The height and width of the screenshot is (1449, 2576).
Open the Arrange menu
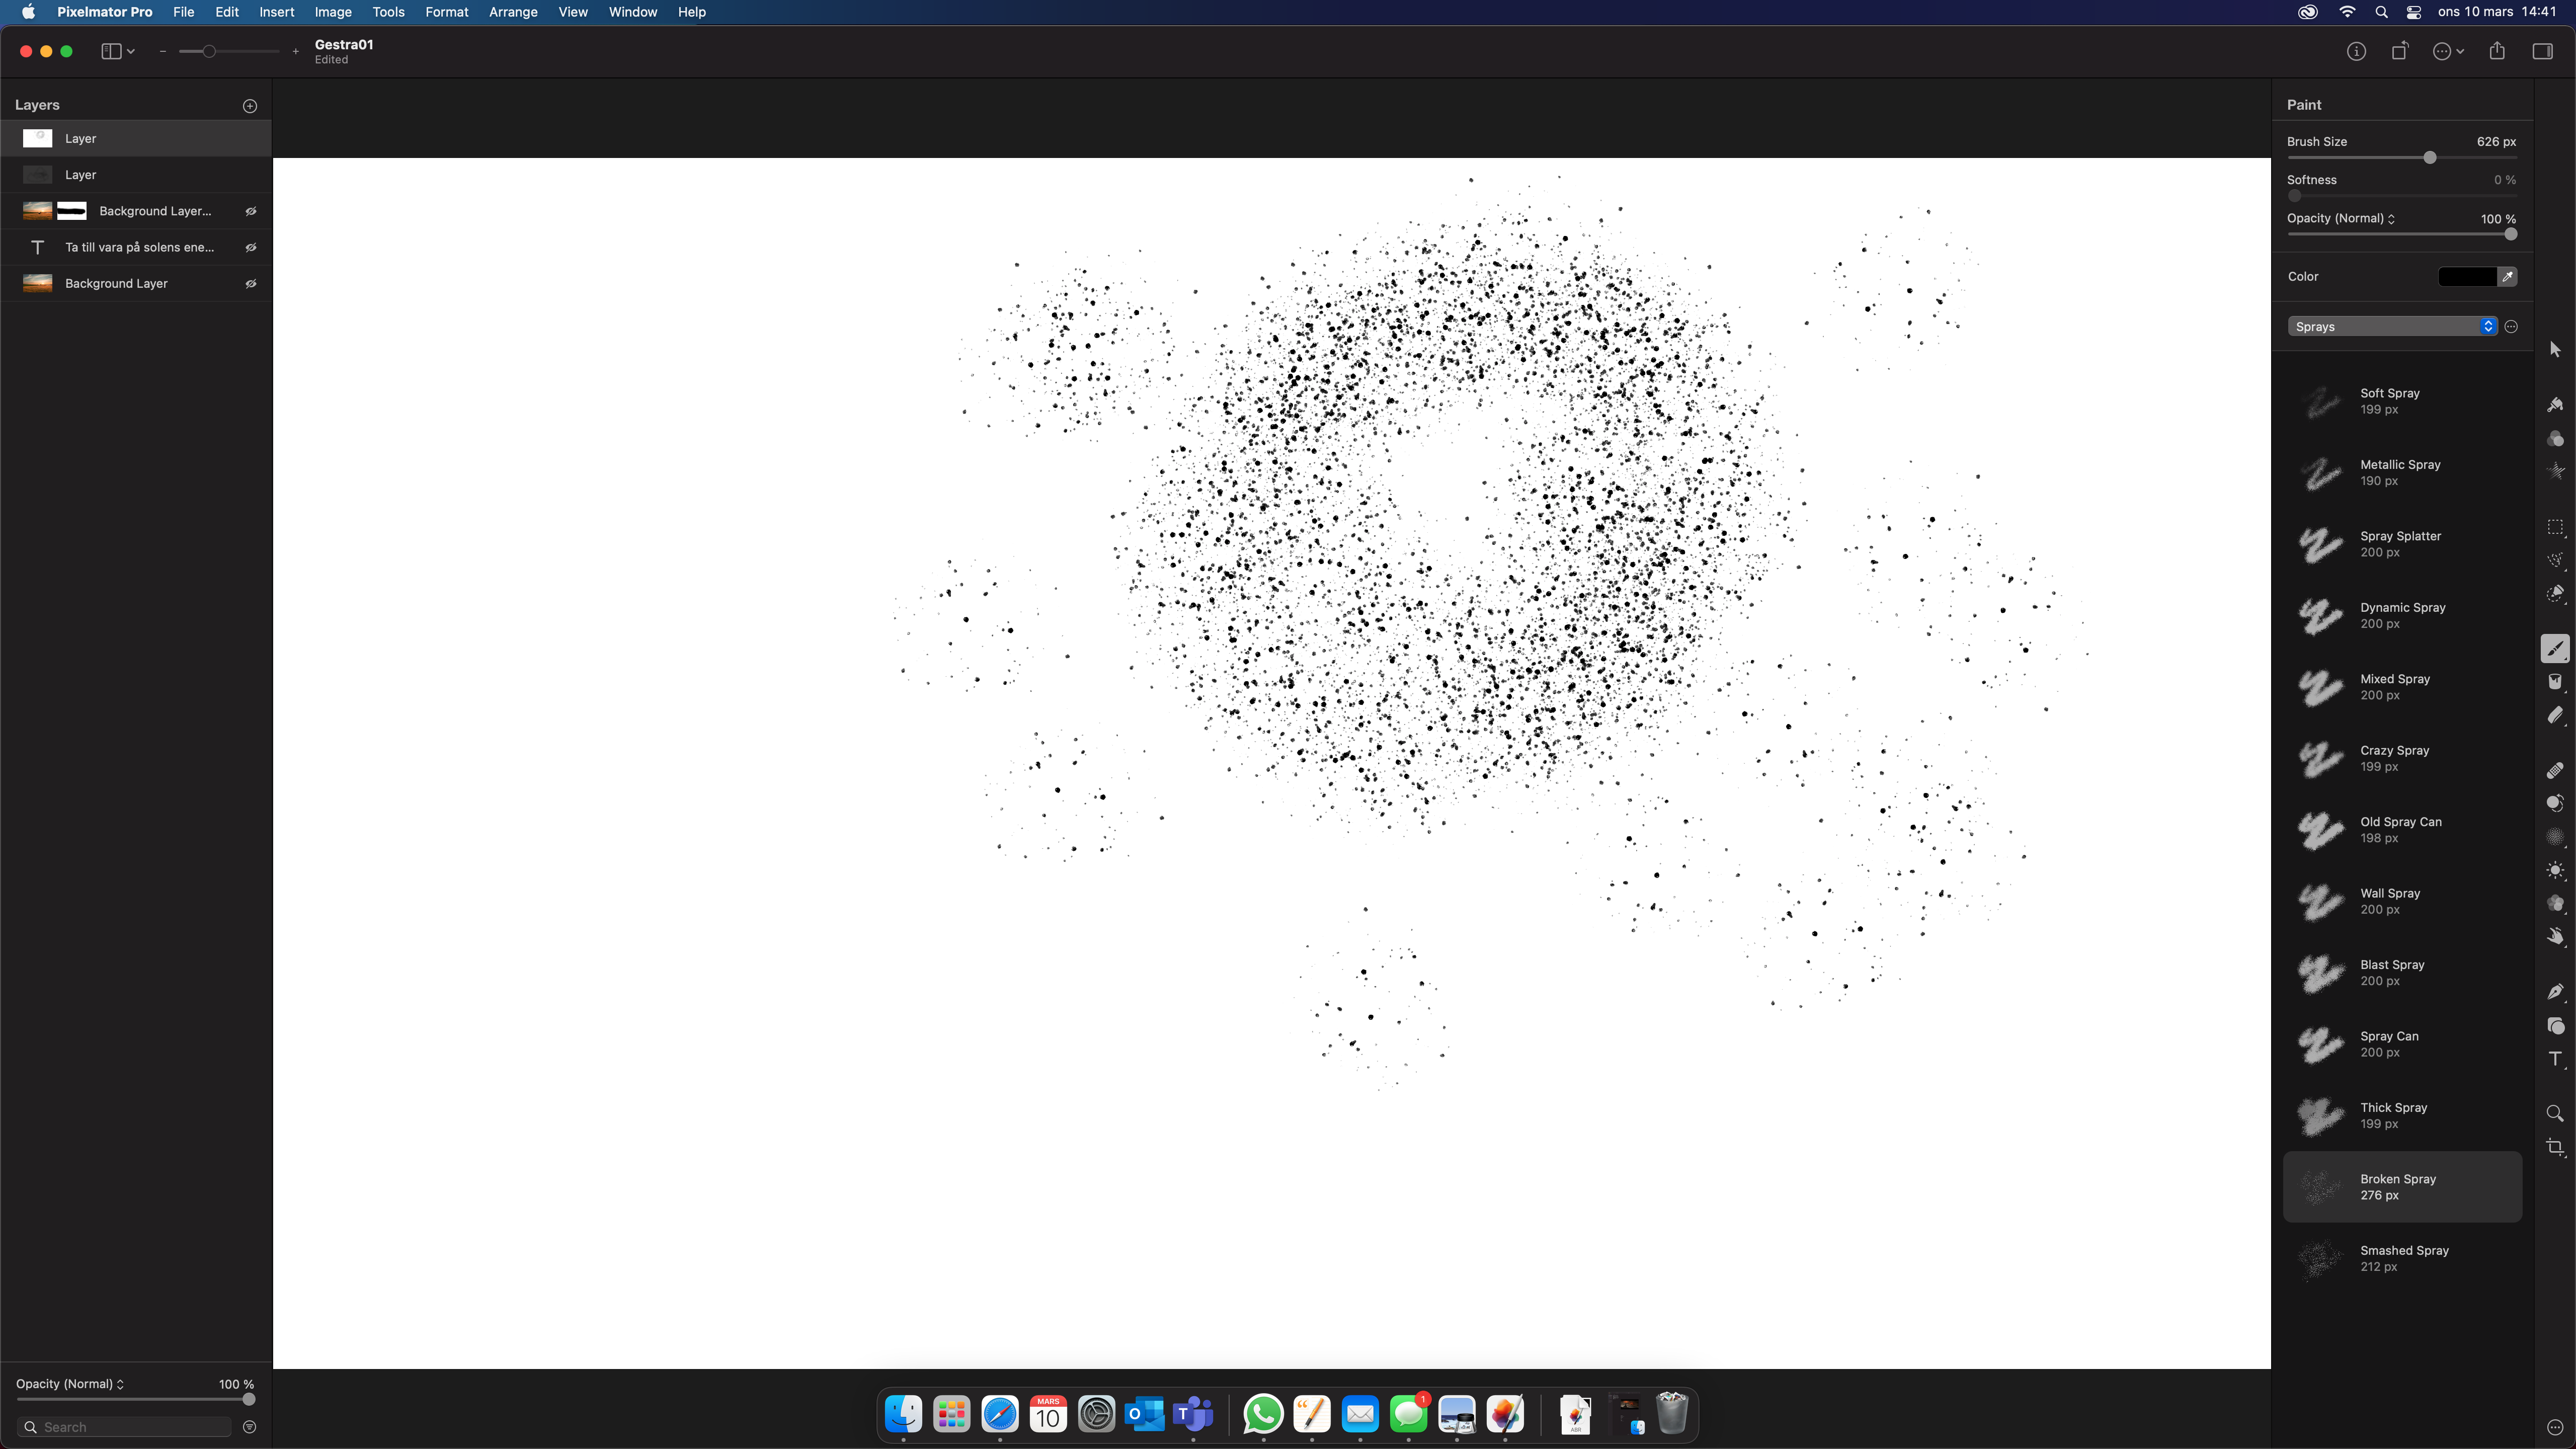[511, 13]
